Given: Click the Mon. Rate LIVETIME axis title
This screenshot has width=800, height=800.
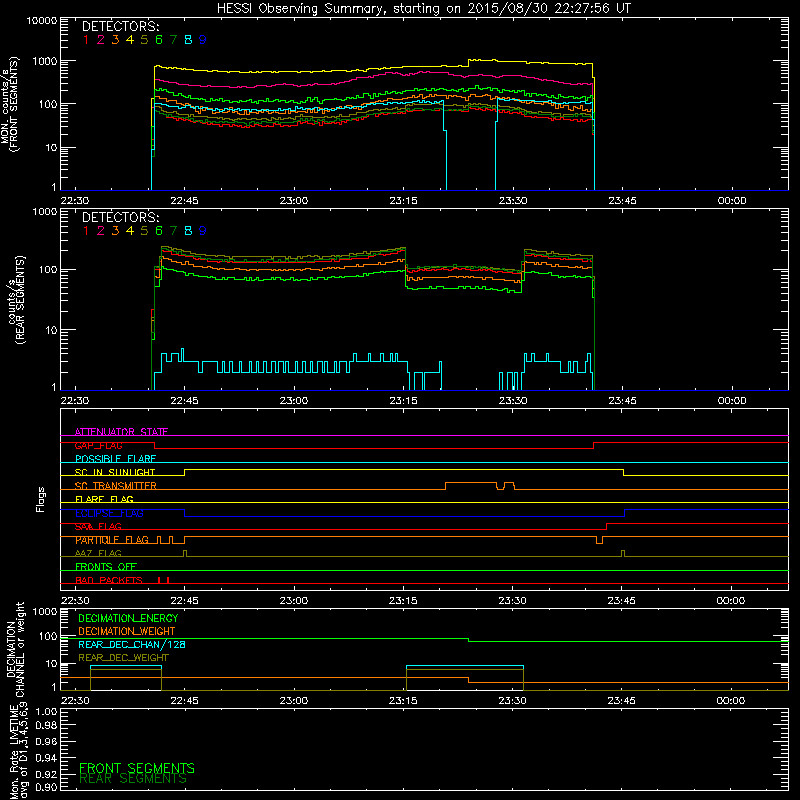Looking at the screenshot, I should coord(18,751).
